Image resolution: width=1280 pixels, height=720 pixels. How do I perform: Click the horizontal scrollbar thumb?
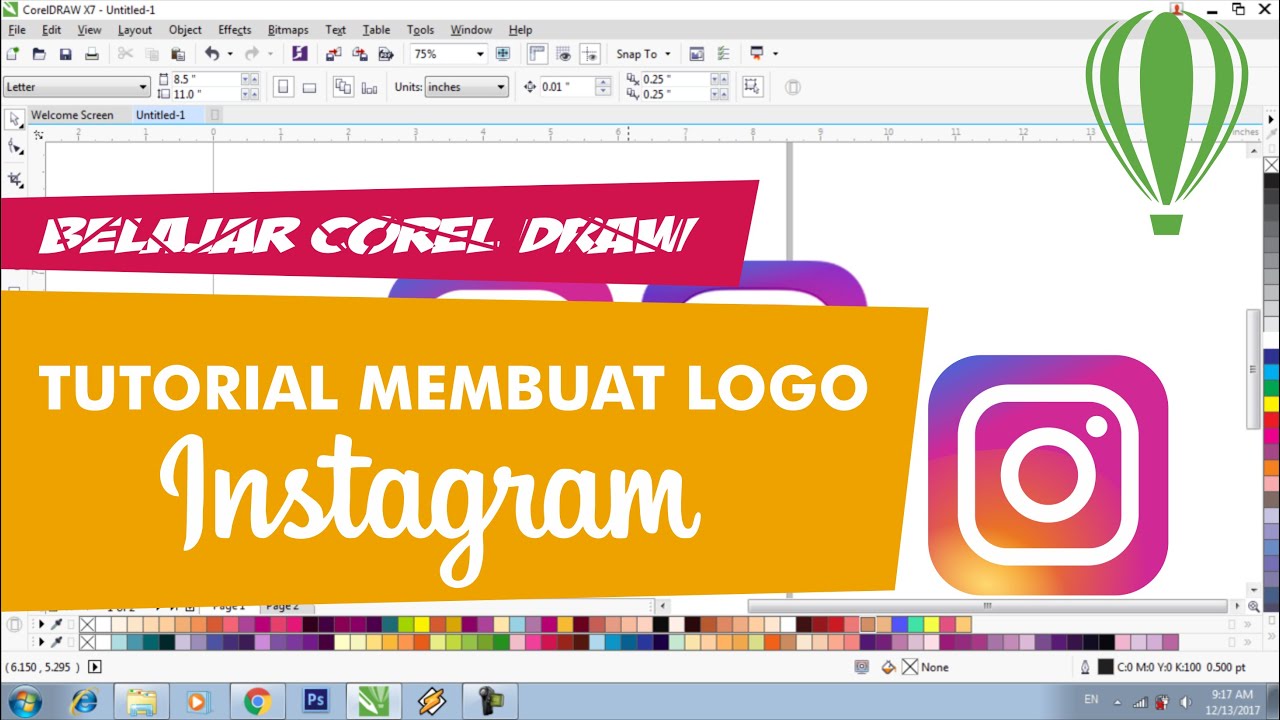point(987,606)
